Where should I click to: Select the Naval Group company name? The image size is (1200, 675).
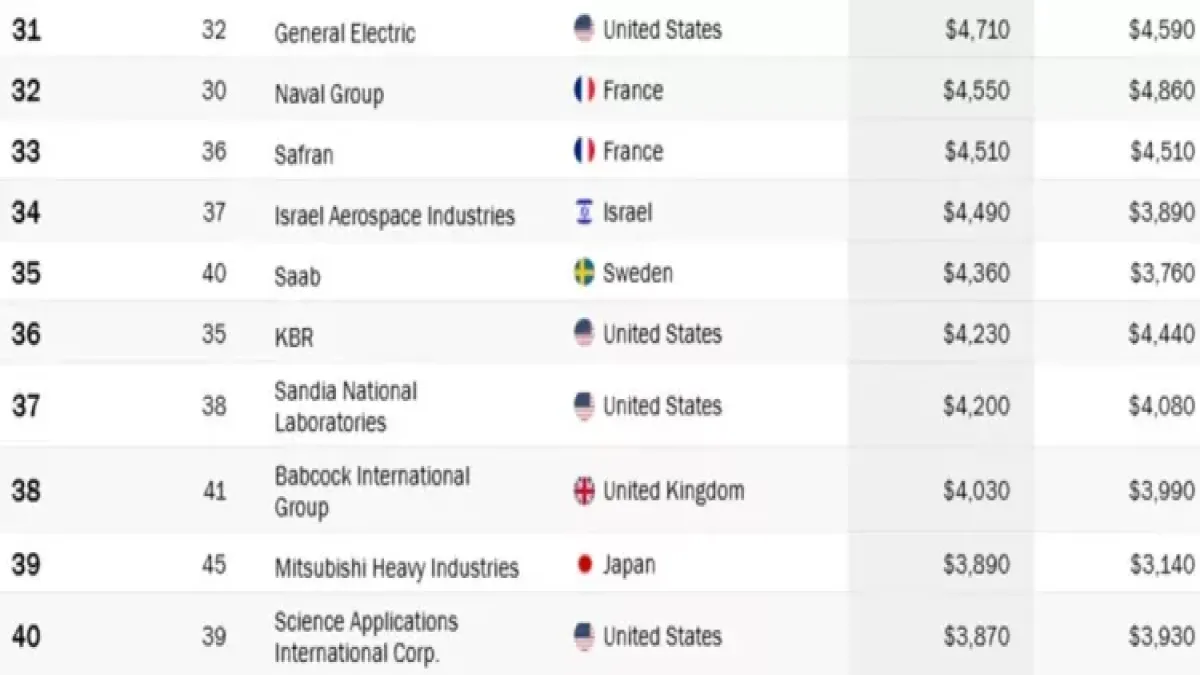coord(328,94)
